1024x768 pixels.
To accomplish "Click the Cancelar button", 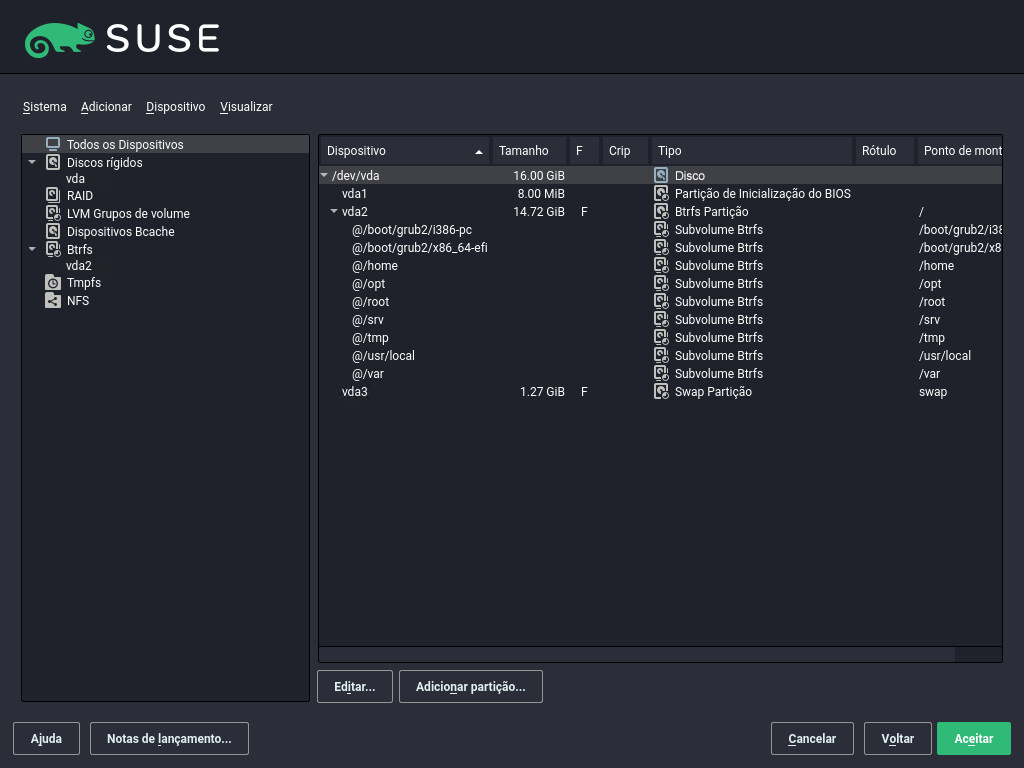I will click(812, 739).
